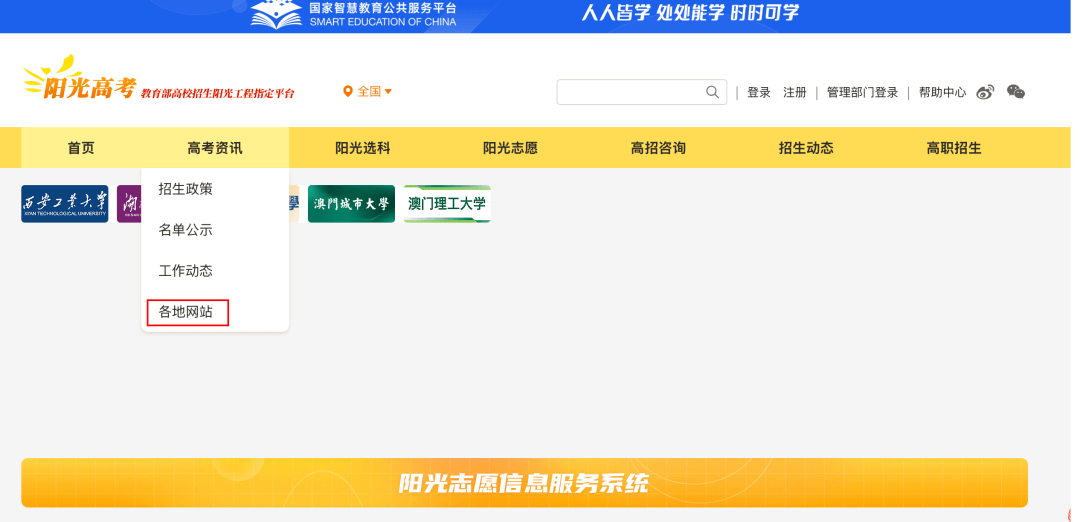Open the 高考资讯 menu
The image size is (1080, 522).
(x=215, y=148)
